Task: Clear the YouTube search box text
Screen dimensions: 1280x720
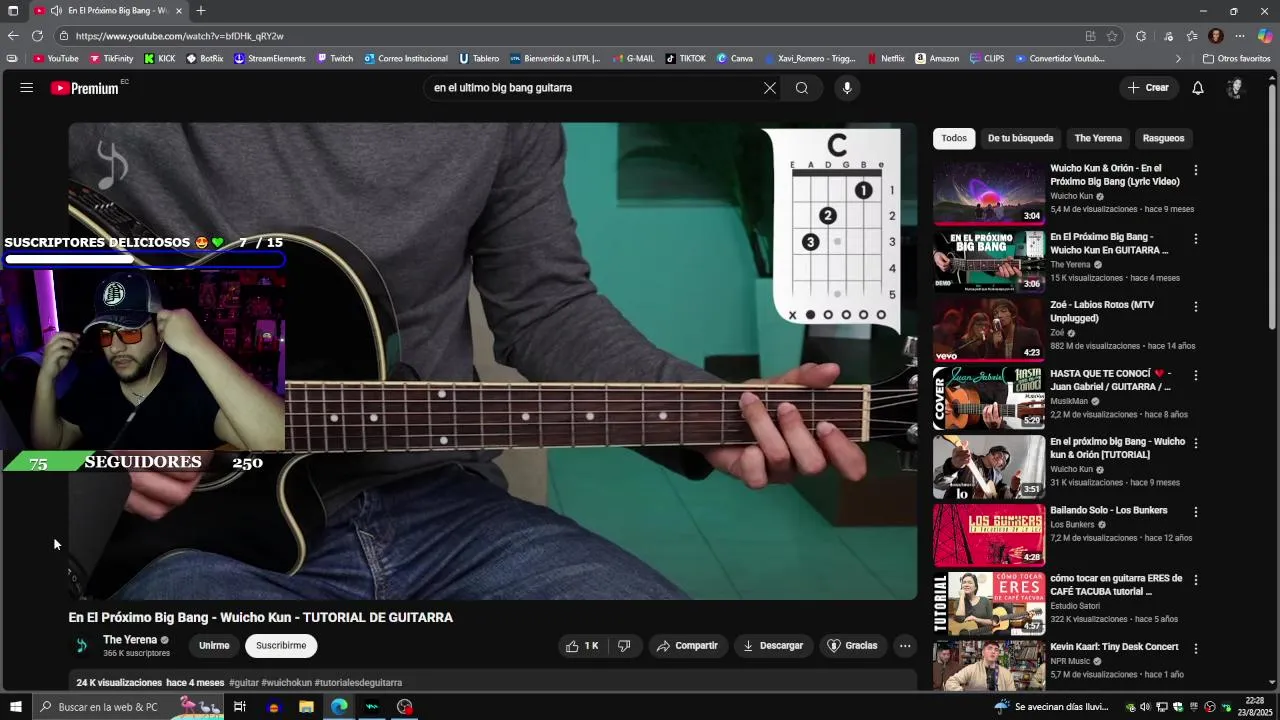Action: [x=770, y=88]
